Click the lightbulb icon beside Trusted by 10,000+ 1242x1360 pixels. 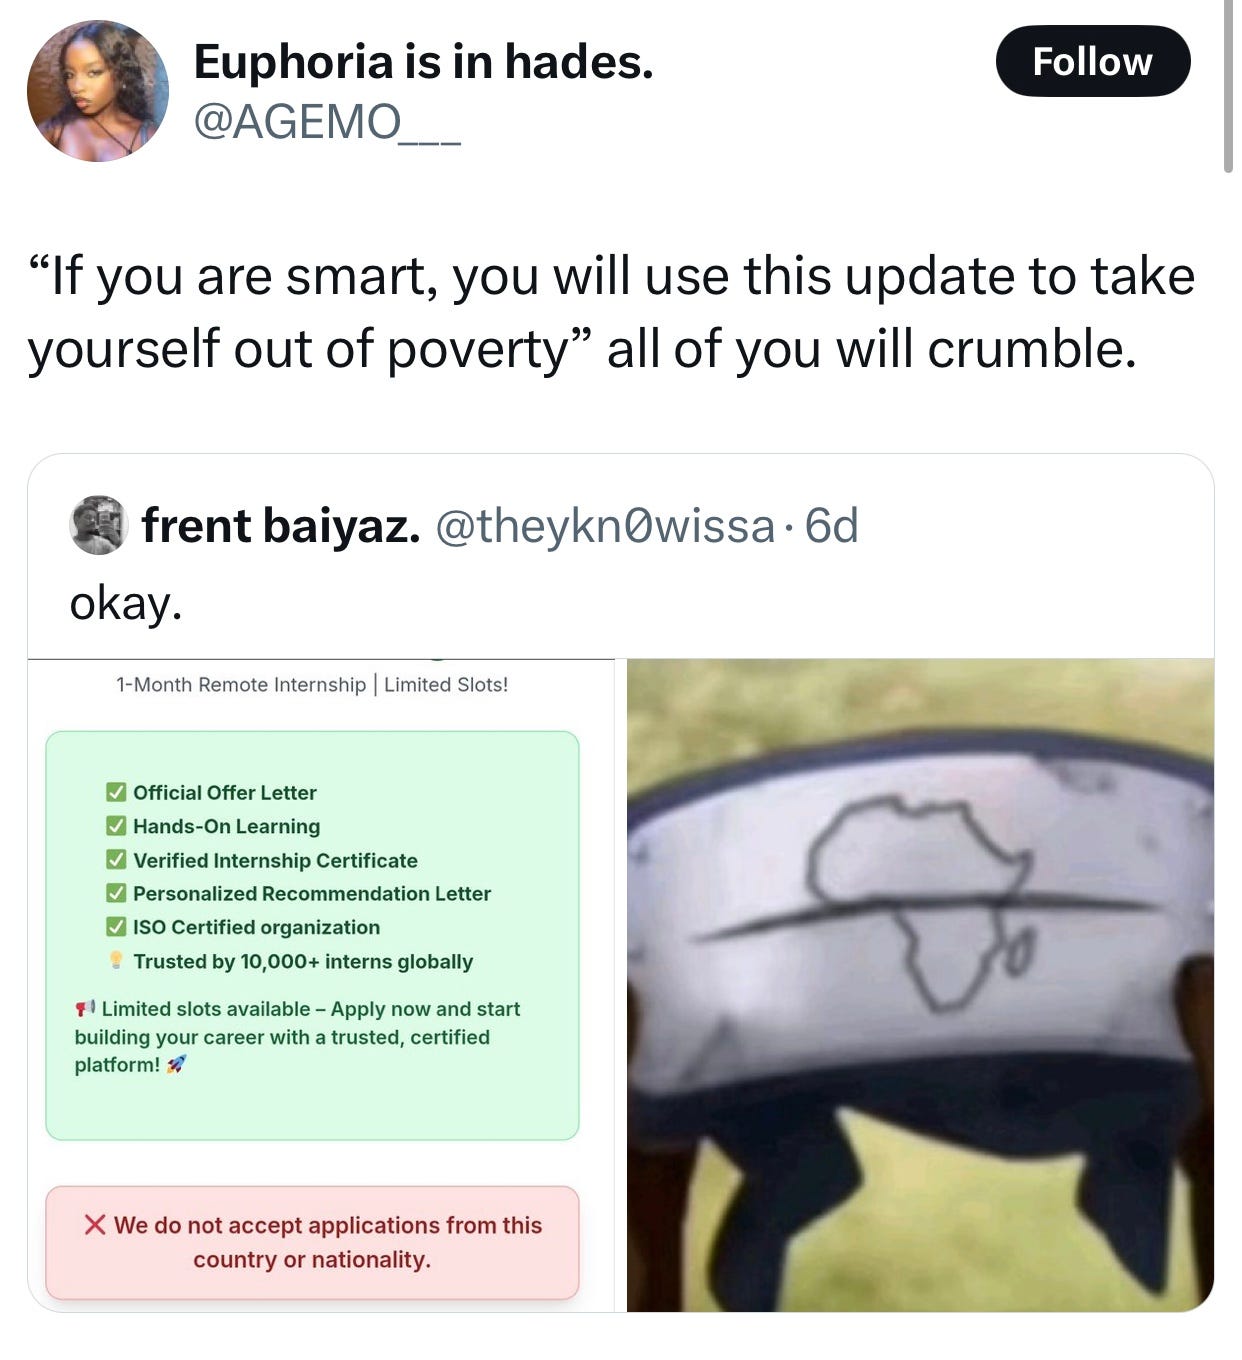click(x=116, y=961)
